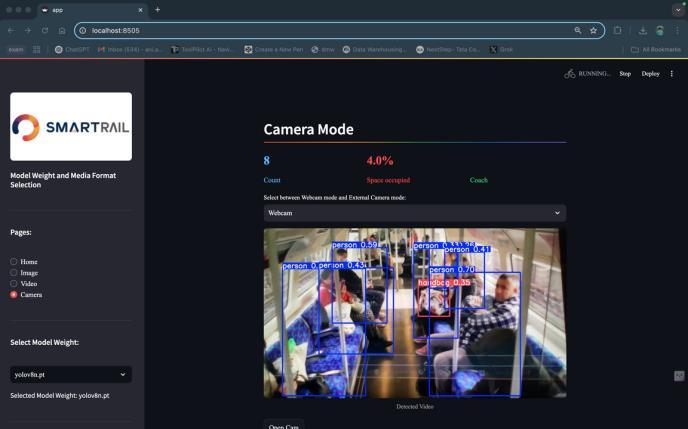
Task: Click the Coach metric label
Action: coord(478,180)
